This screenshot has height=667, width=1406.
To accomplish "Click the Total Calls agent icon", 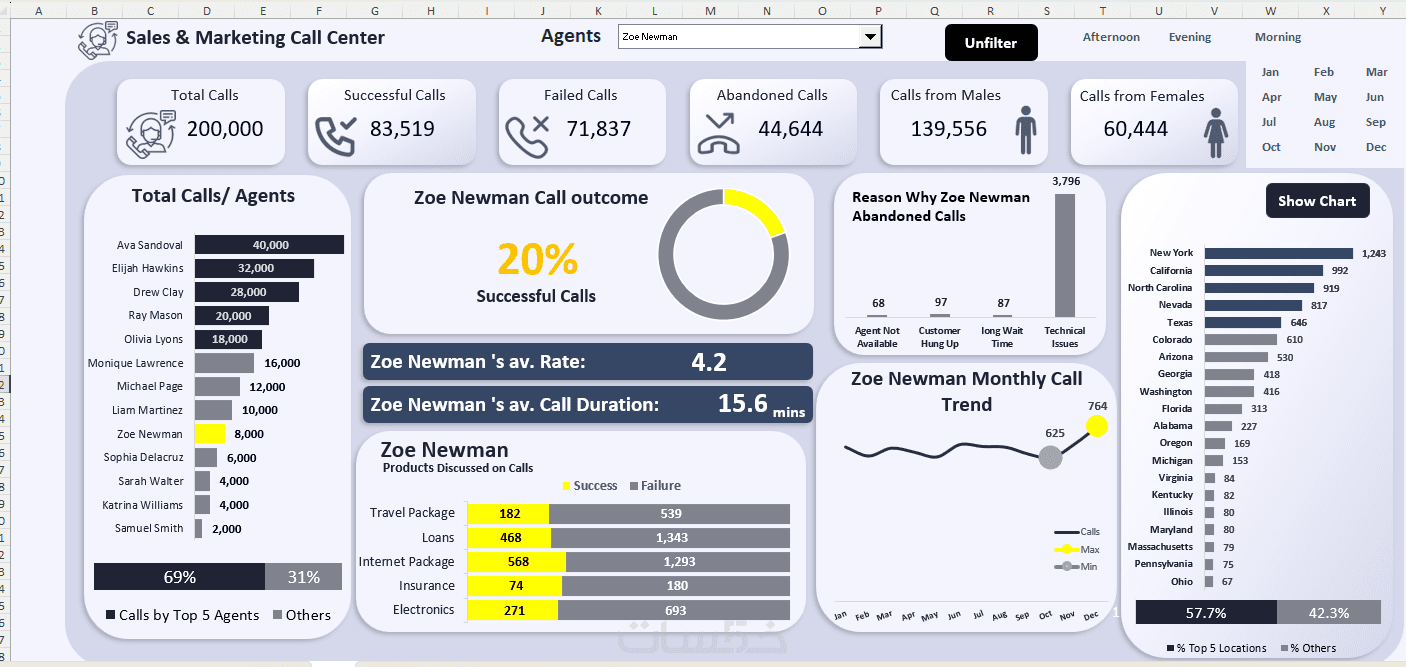I will pos(151,136).
